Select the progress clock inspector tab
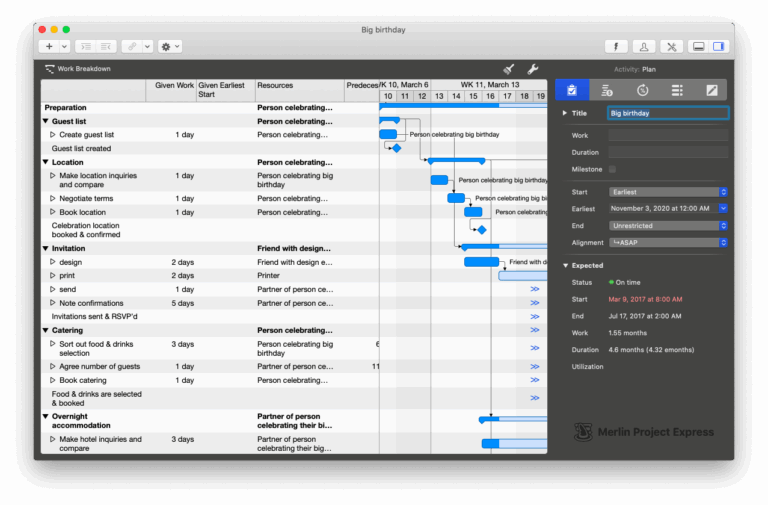 [642, 90]
